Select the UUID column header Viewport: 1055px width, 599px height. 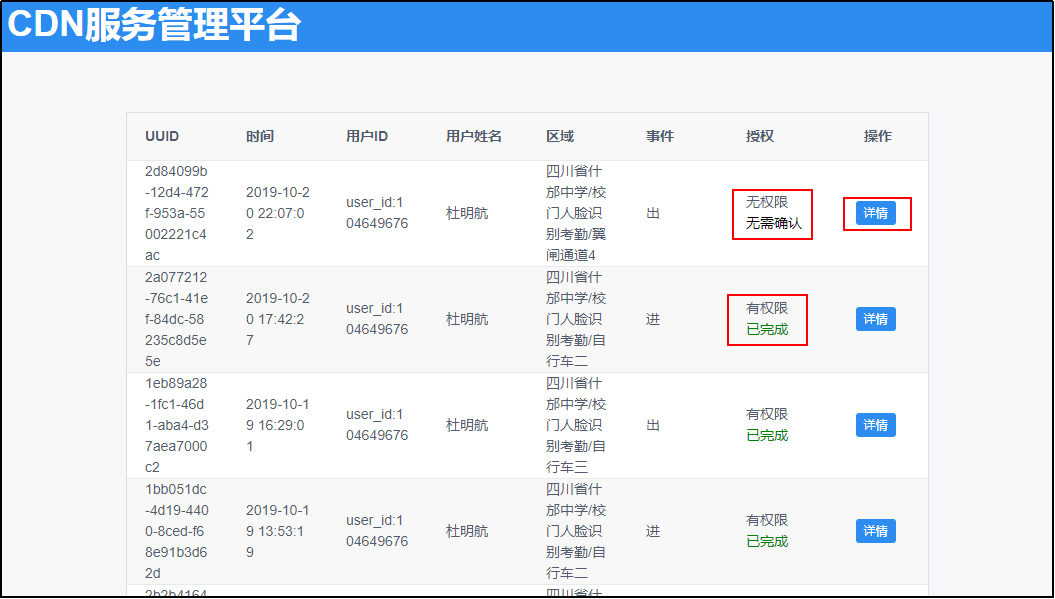(x=162, y=136)
